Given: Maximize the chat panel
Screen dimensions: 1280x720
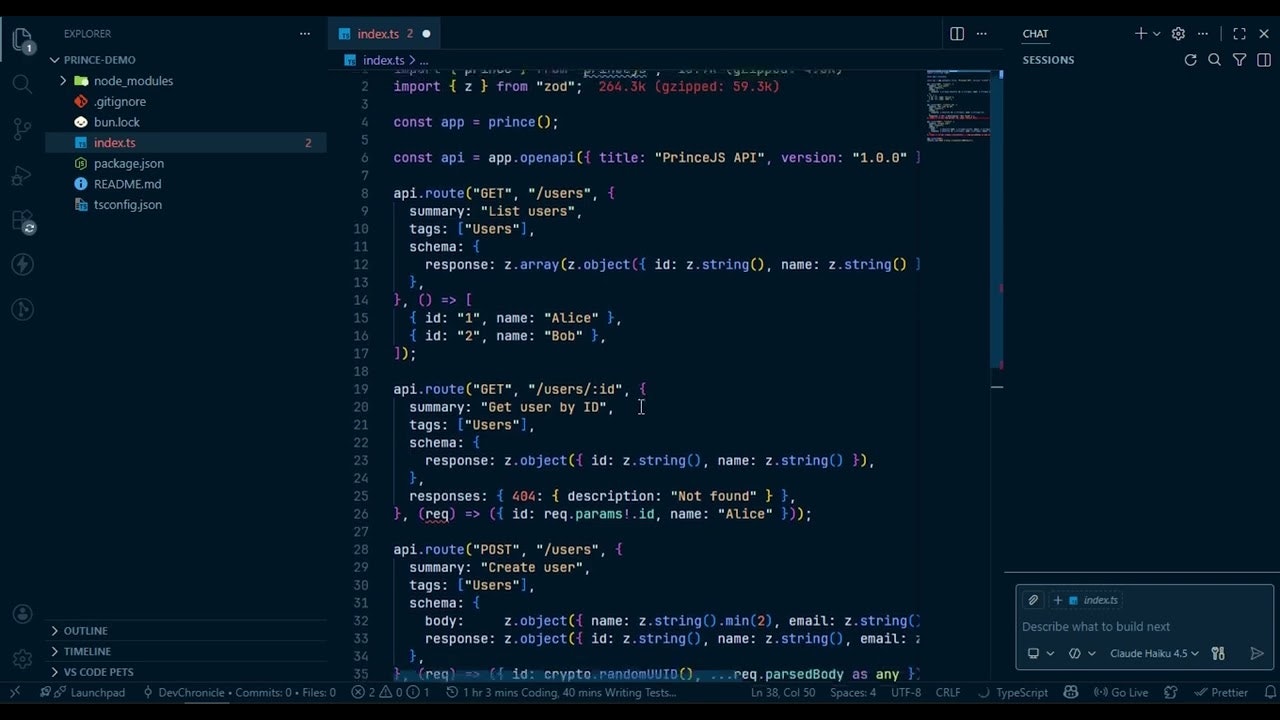Looking at the screenshot, I should (x=1239, y=34).
